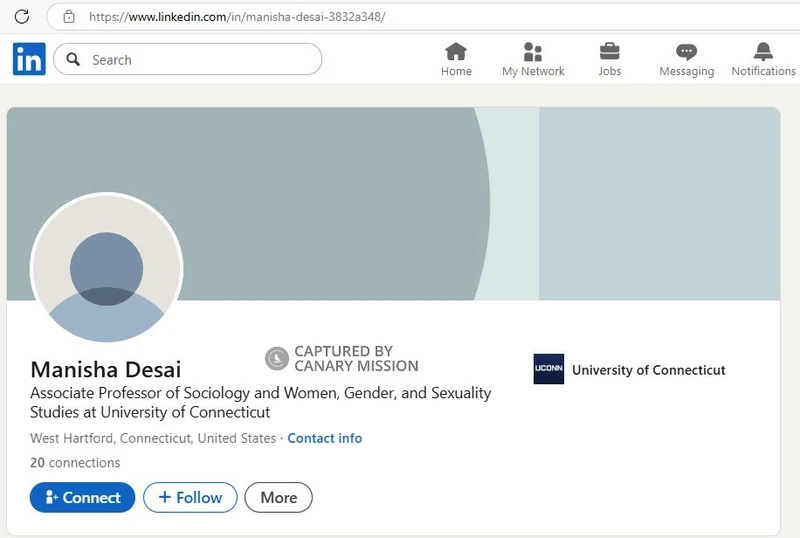Click the site info lock icon
This screenshot has height=538, width=800.
68,16
